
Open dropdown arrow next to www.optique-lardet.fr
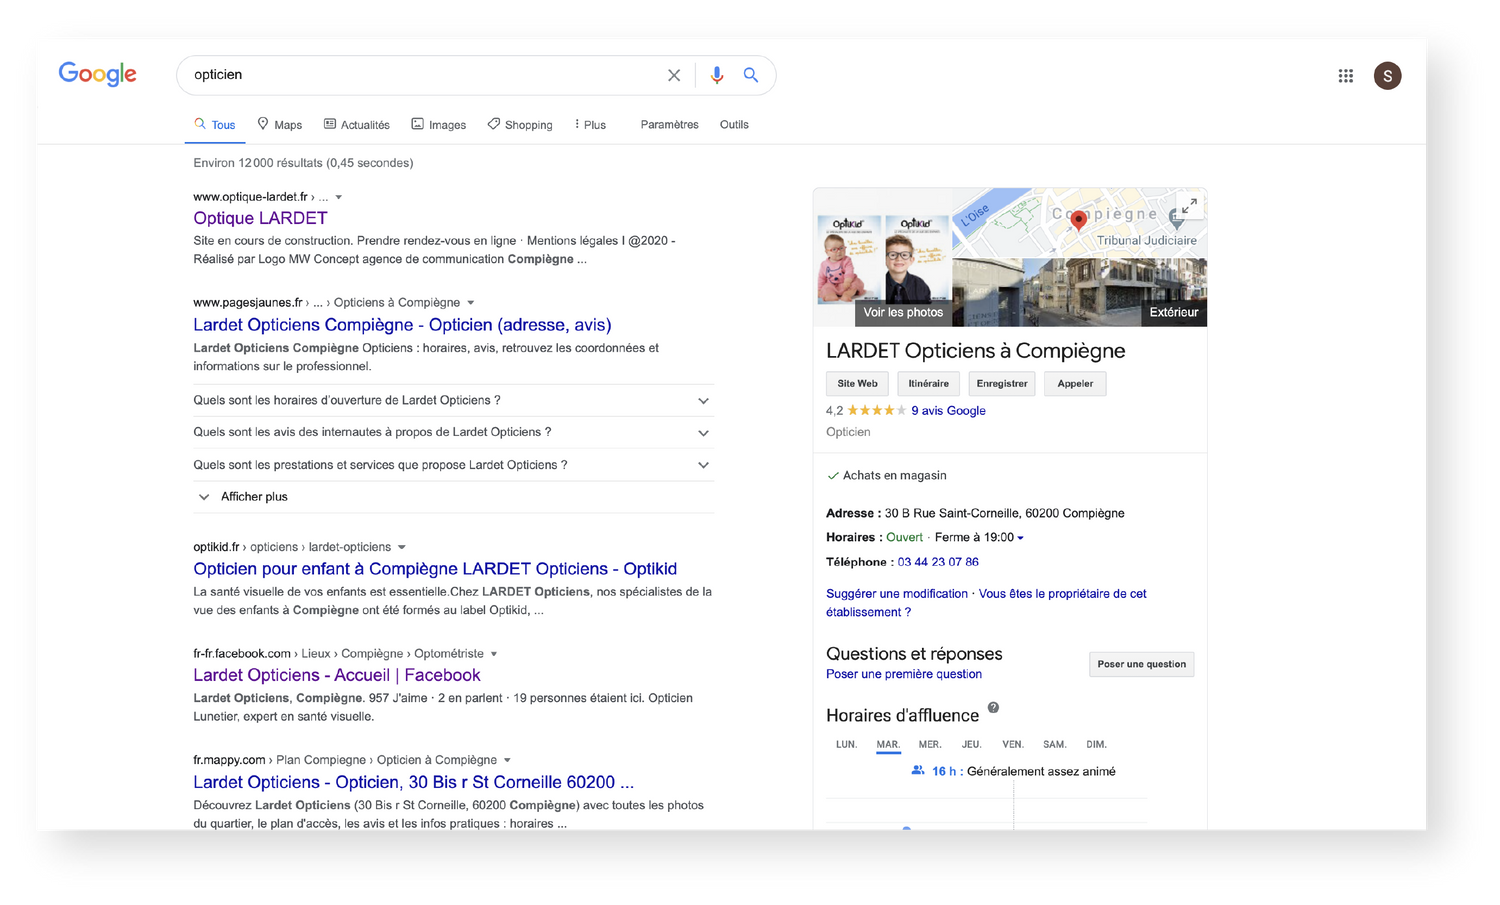339,197
